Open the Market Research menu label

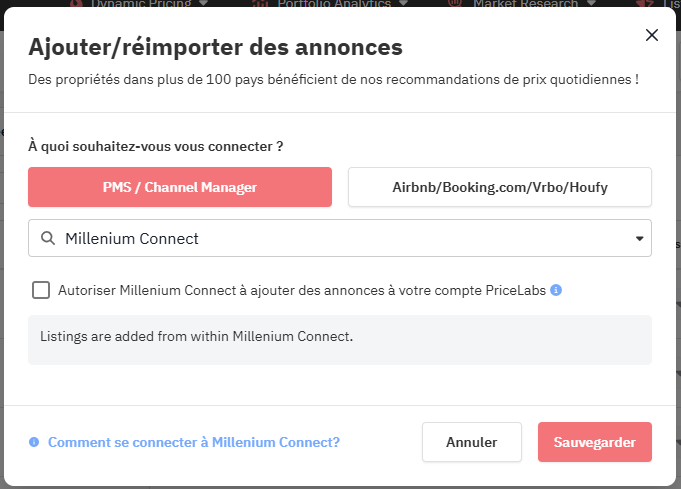pos(526,3)
